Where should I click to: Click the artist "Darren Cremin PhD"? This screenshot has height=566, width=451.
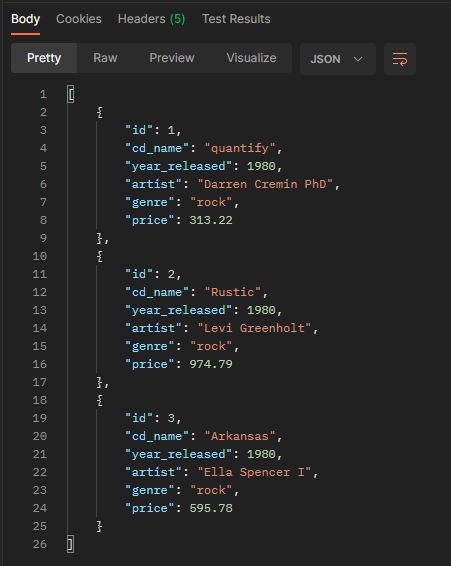265,184
